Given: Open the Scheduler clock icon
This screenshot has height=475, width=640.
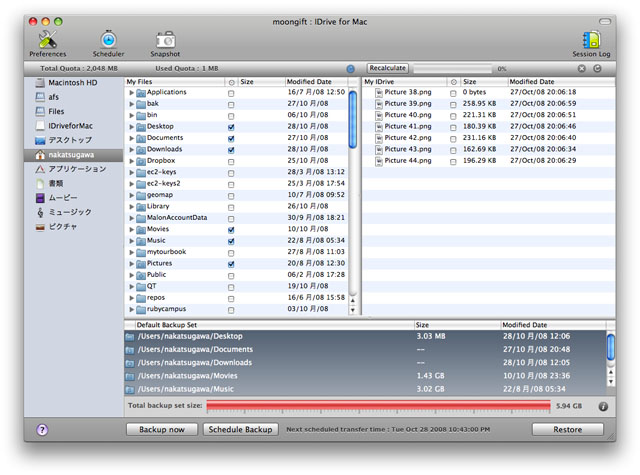Looking at the screenshot, I should coord(108,40).
